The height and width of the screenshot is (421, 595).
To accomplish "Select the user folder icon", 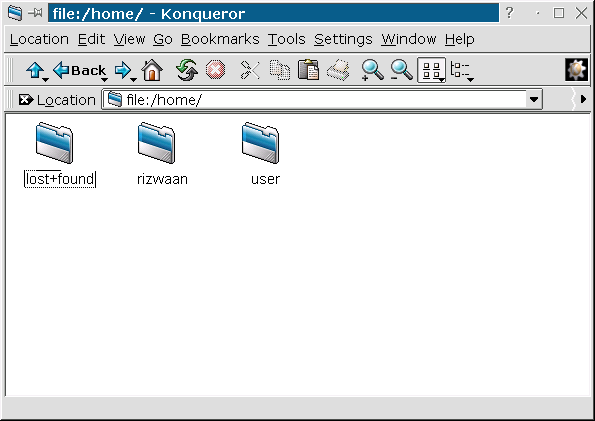I will click(x=260, y=143).
